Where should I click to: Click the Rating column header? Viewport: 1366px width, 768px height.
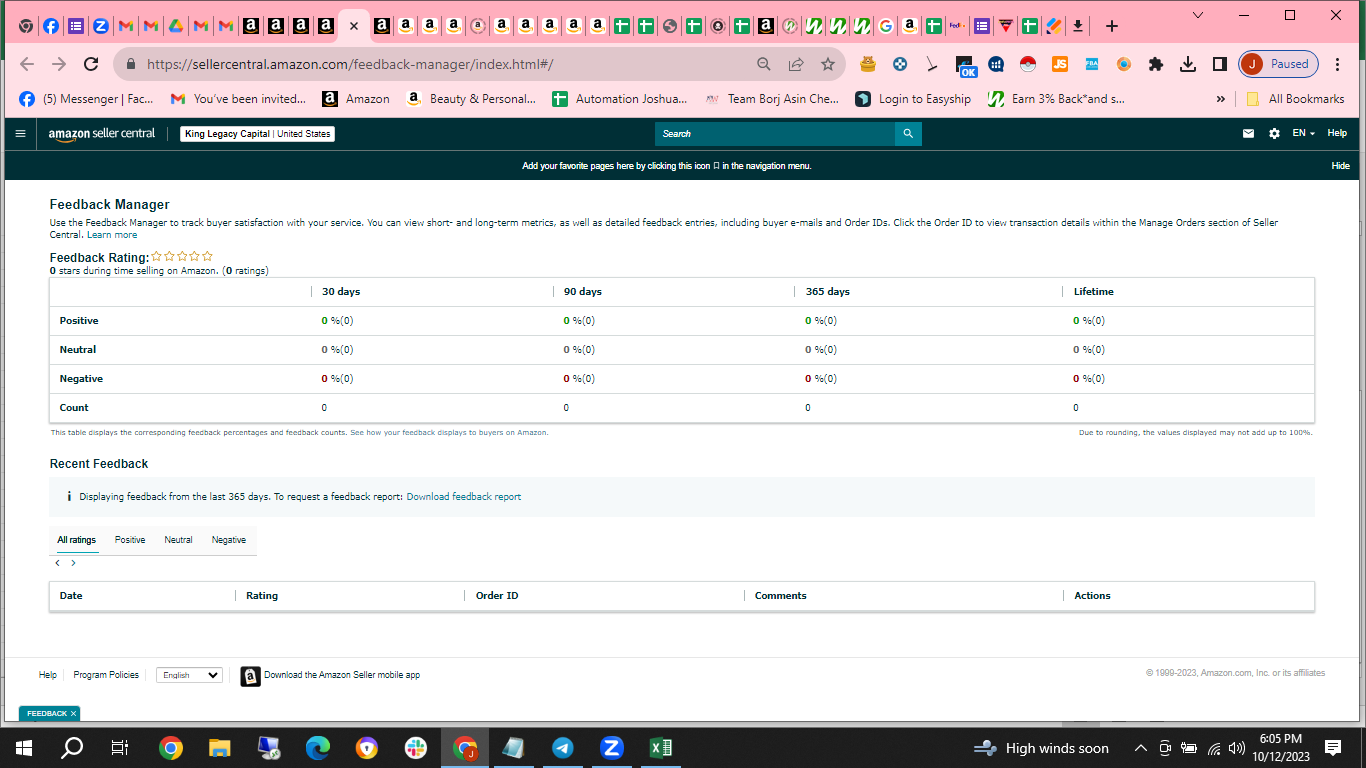click(262, 596)
